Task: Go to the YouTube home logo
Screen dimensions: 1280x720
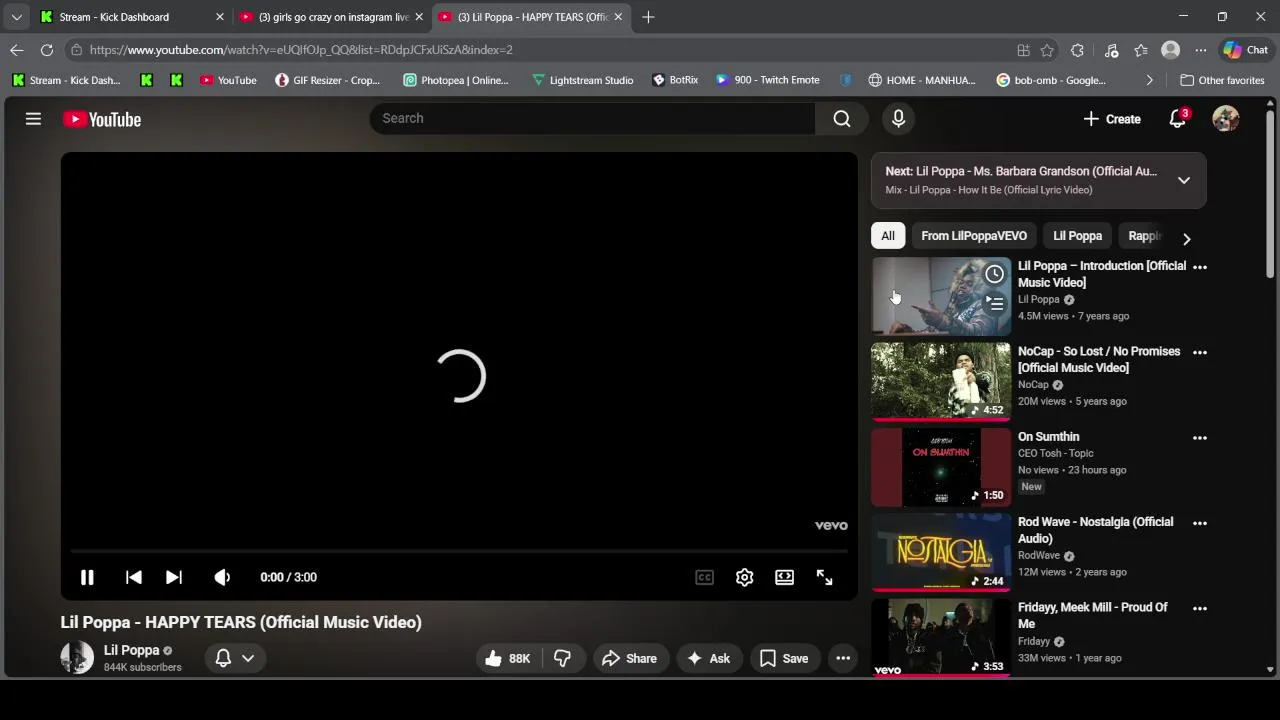Action: [102, 119]
